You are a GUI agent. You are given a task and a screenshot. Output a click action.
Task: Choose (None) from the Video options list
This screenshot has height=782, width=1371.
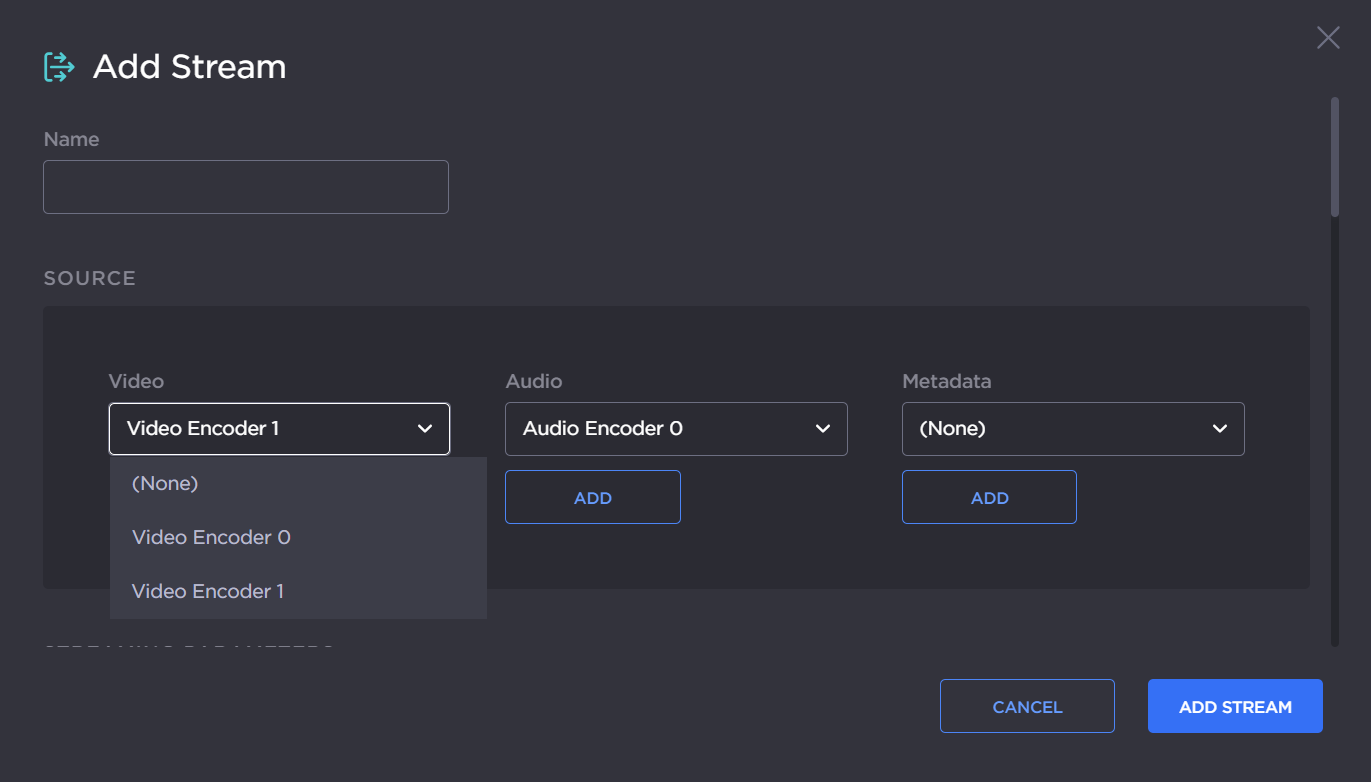click(166, 483)
